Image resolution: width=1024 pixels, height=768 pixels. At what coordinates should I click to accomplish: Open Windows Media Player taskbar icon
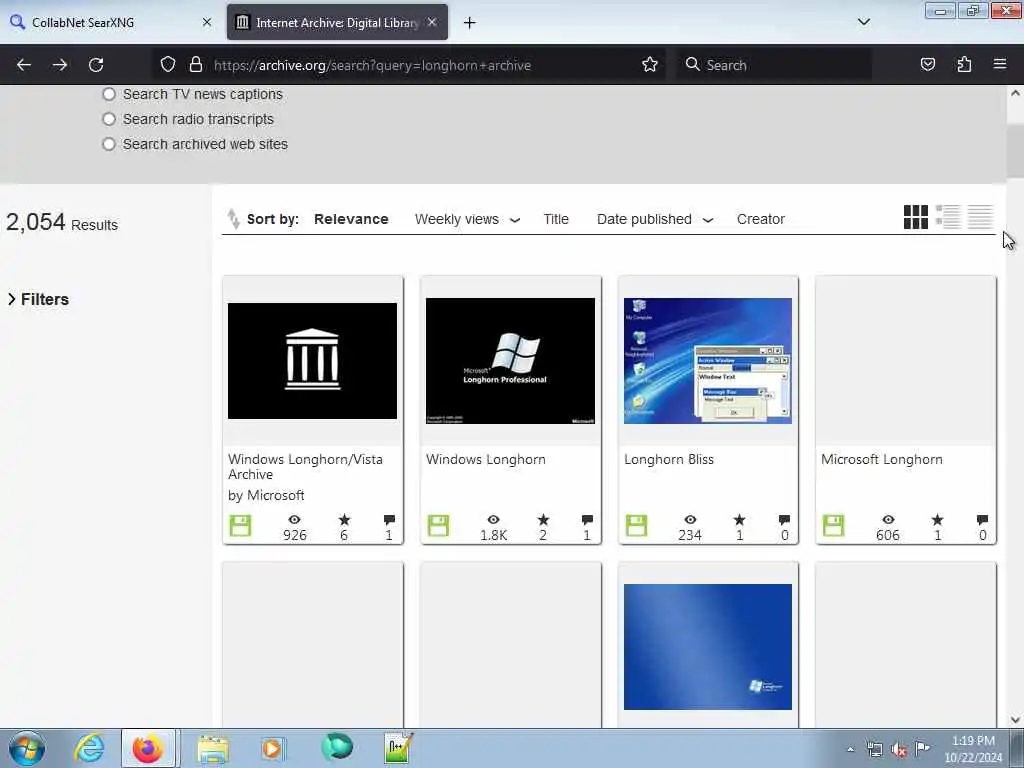point(272,748)
